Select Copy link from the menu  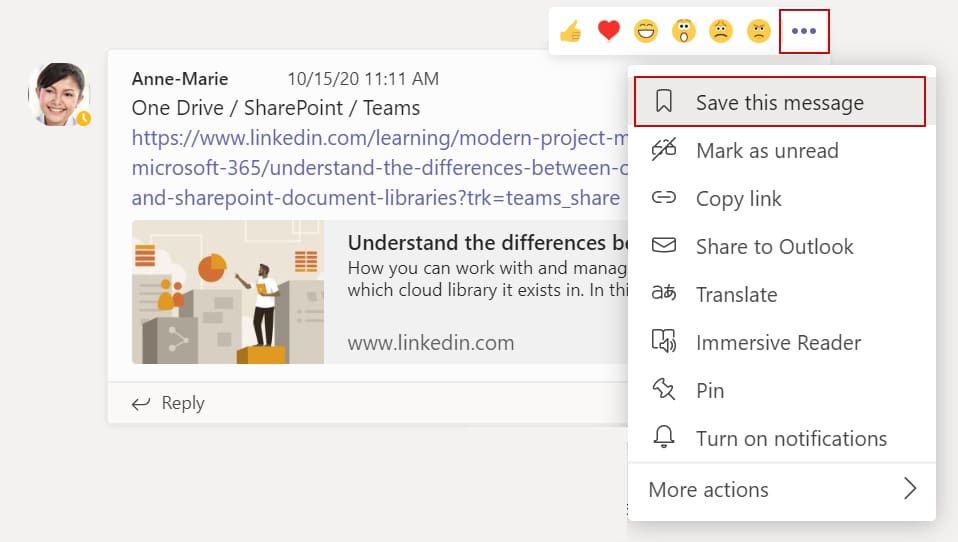pos(781,198)
